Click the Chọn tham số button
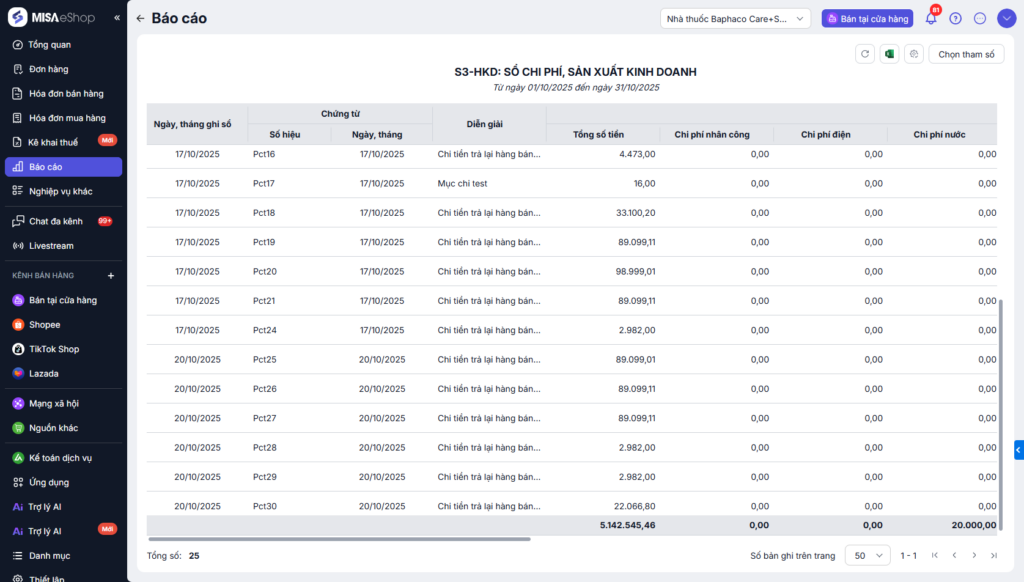The height and width of the screenshot is (582, 1024). (966, 54)
